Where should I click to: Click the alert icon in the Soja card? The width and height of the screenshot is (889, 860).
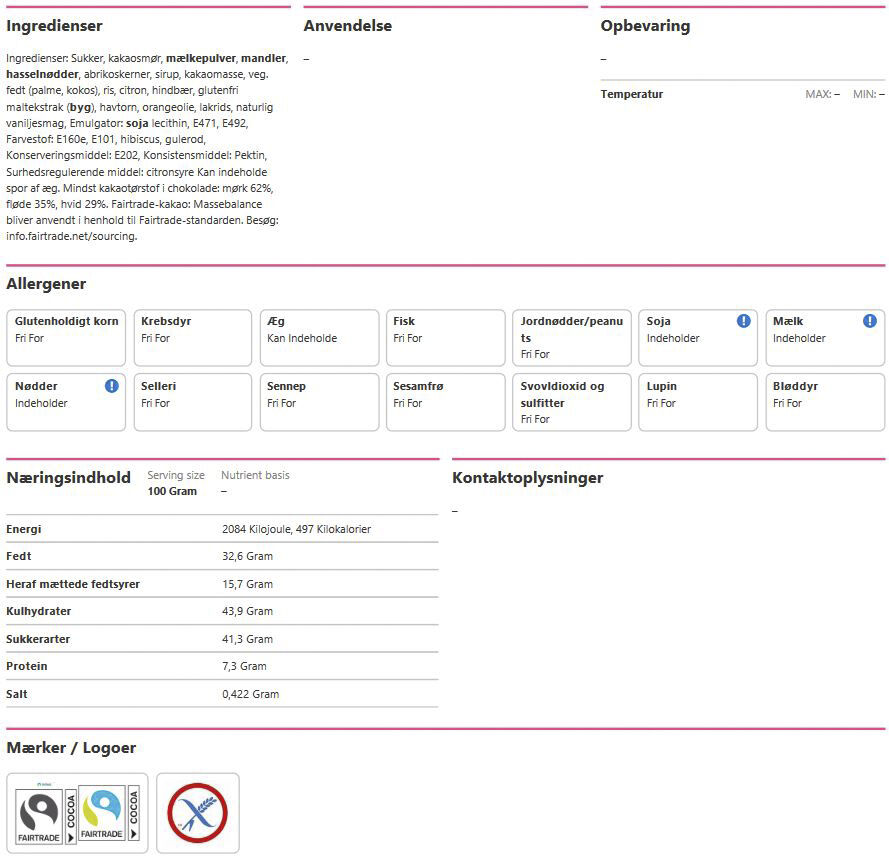click(x=743, y=321)
